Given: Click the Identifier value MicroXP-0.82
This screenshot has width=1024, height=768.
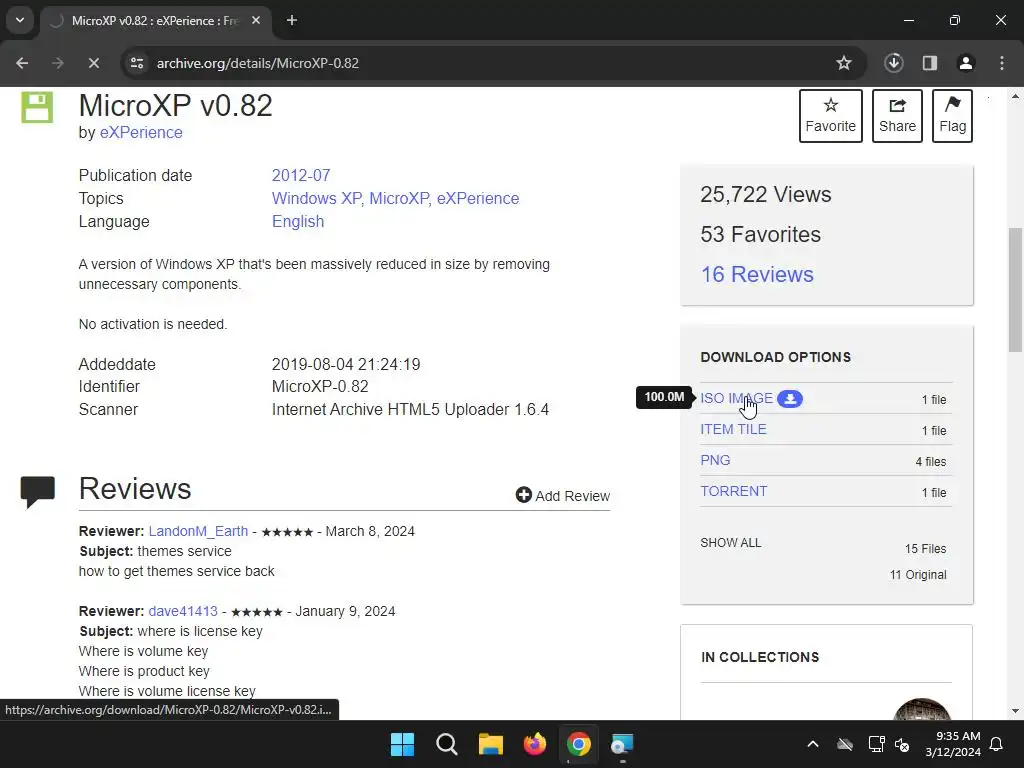Looking at the screenshot, I should (x=320, y=387).
